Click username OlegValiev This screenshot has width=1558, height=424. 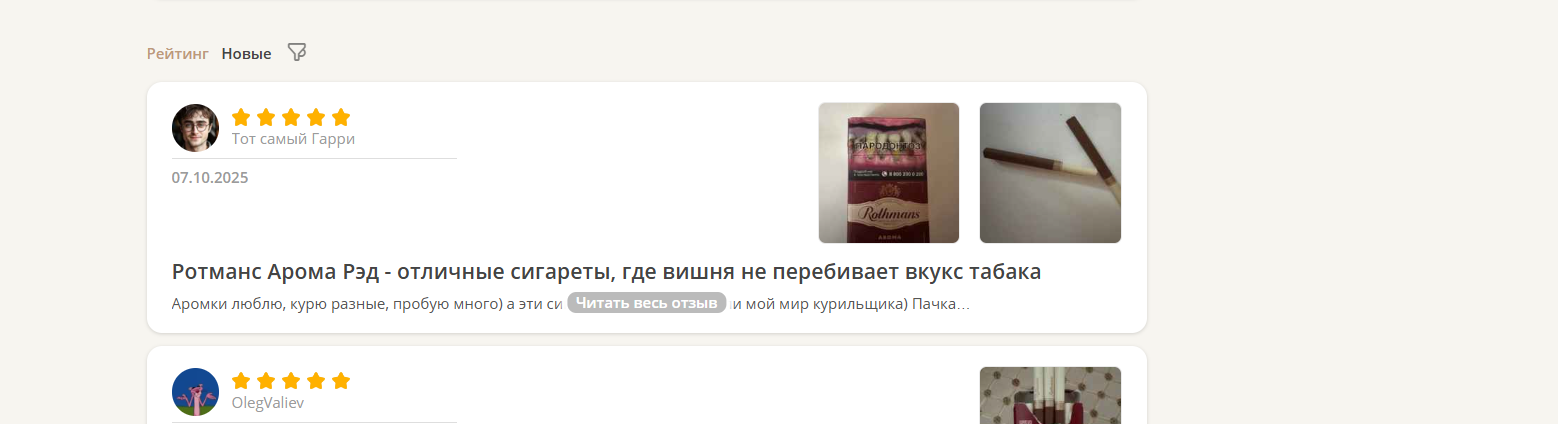click(x=268, y=403)
